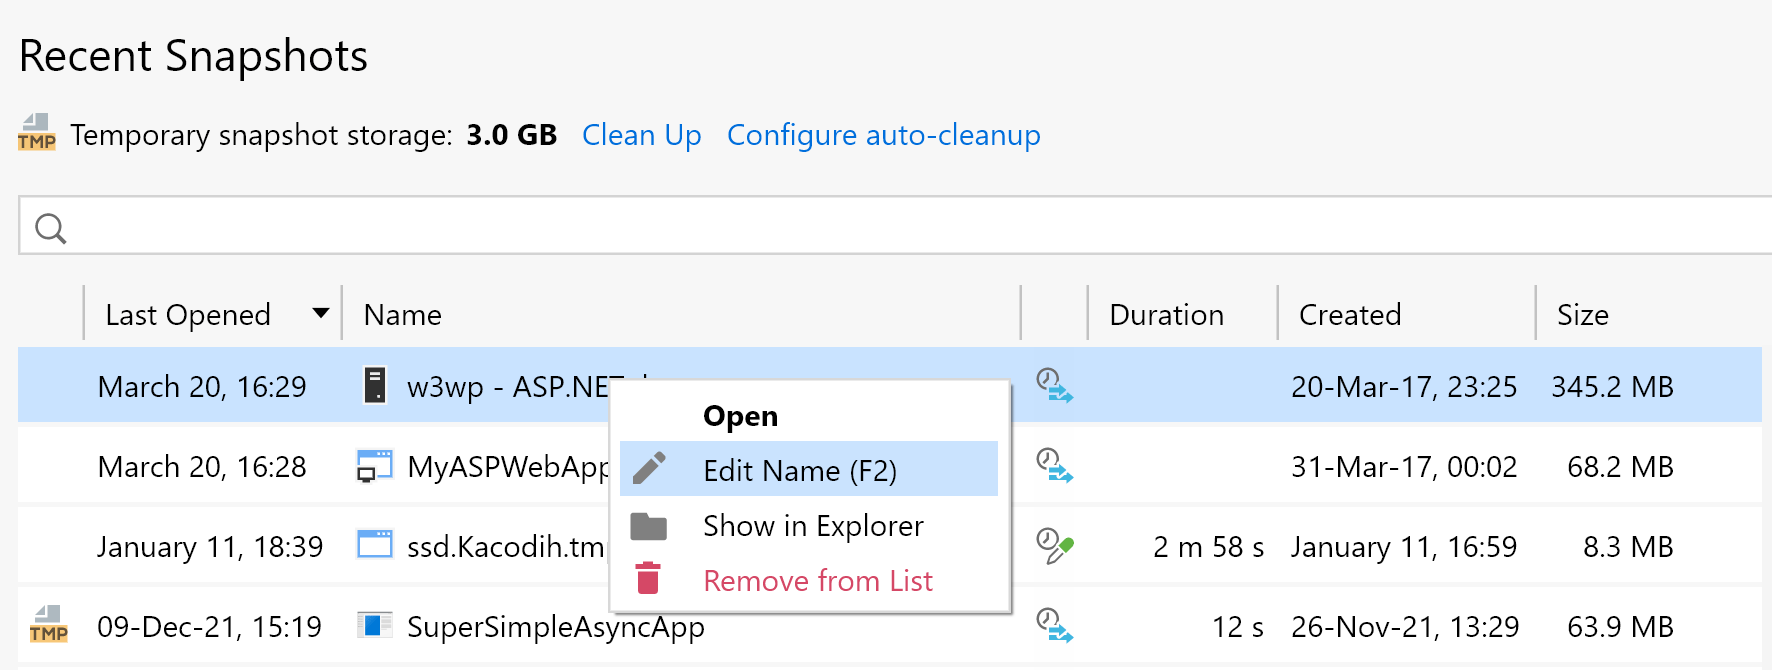Viewport: 1772px width, 670px height.
Task: Select Edit Name (F2) in context menu
Action: pyautogui.click(x=799, y=470)
